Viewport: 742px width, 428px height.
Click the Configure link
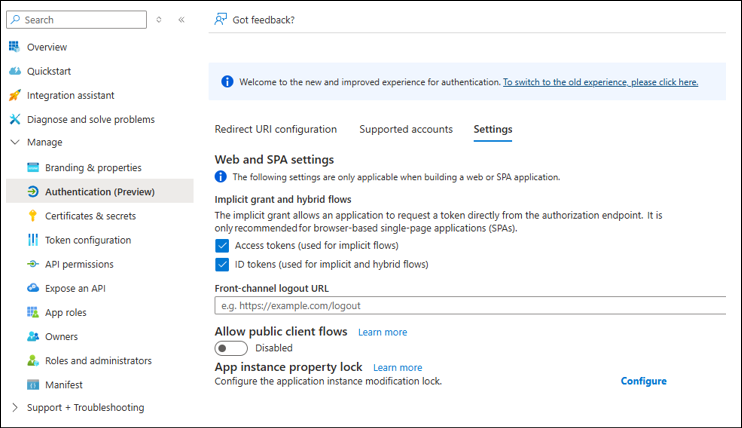pyautogui.click(x=644, y=381)
